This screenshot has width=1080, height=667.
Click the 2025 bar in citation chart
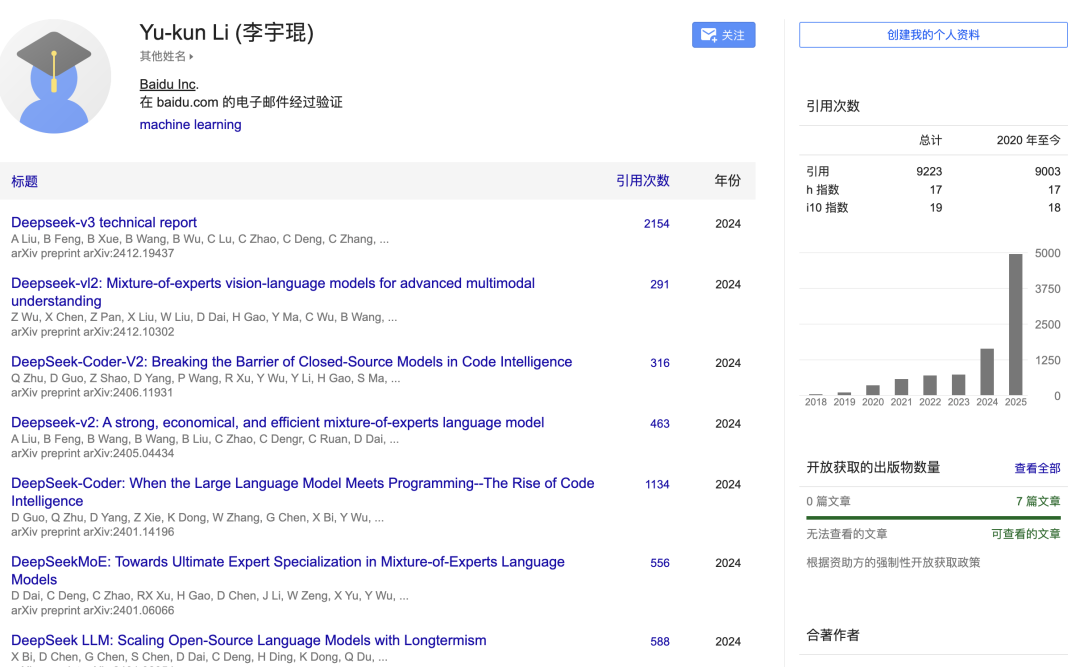[1016, 324]
